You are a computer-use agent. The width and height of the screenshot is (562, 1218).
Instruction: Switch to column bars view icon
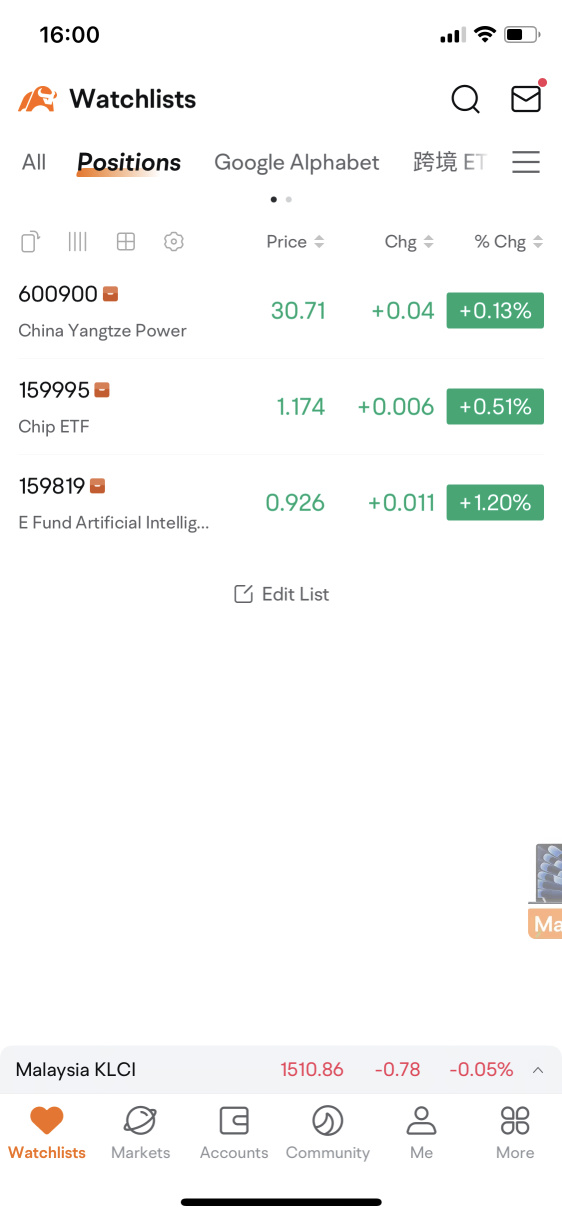coord(78,241)
